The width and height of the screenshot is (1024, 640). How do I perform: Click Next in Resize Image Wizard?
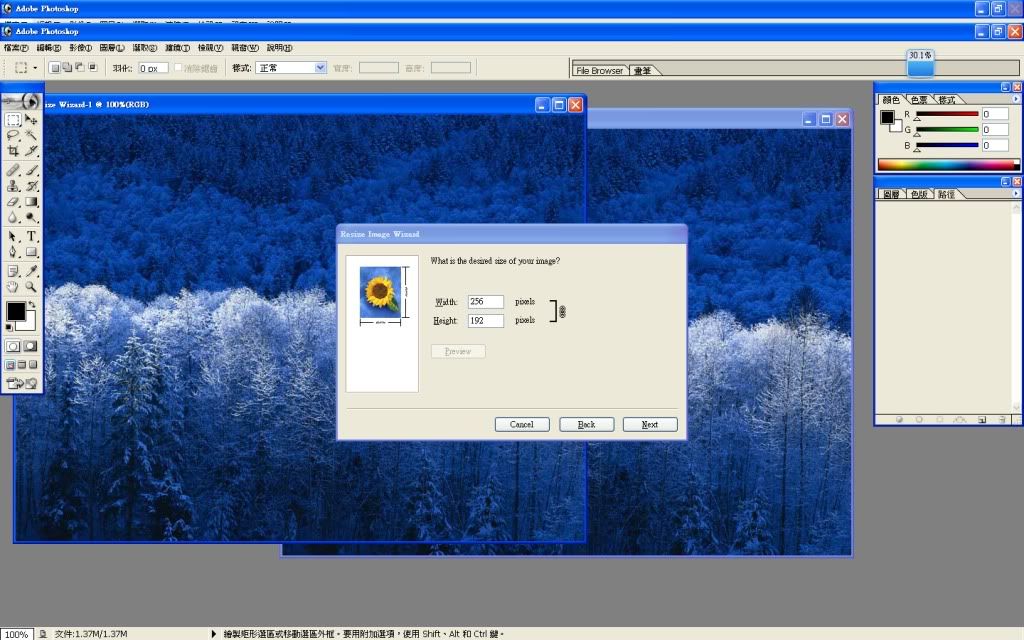[650, 424]
